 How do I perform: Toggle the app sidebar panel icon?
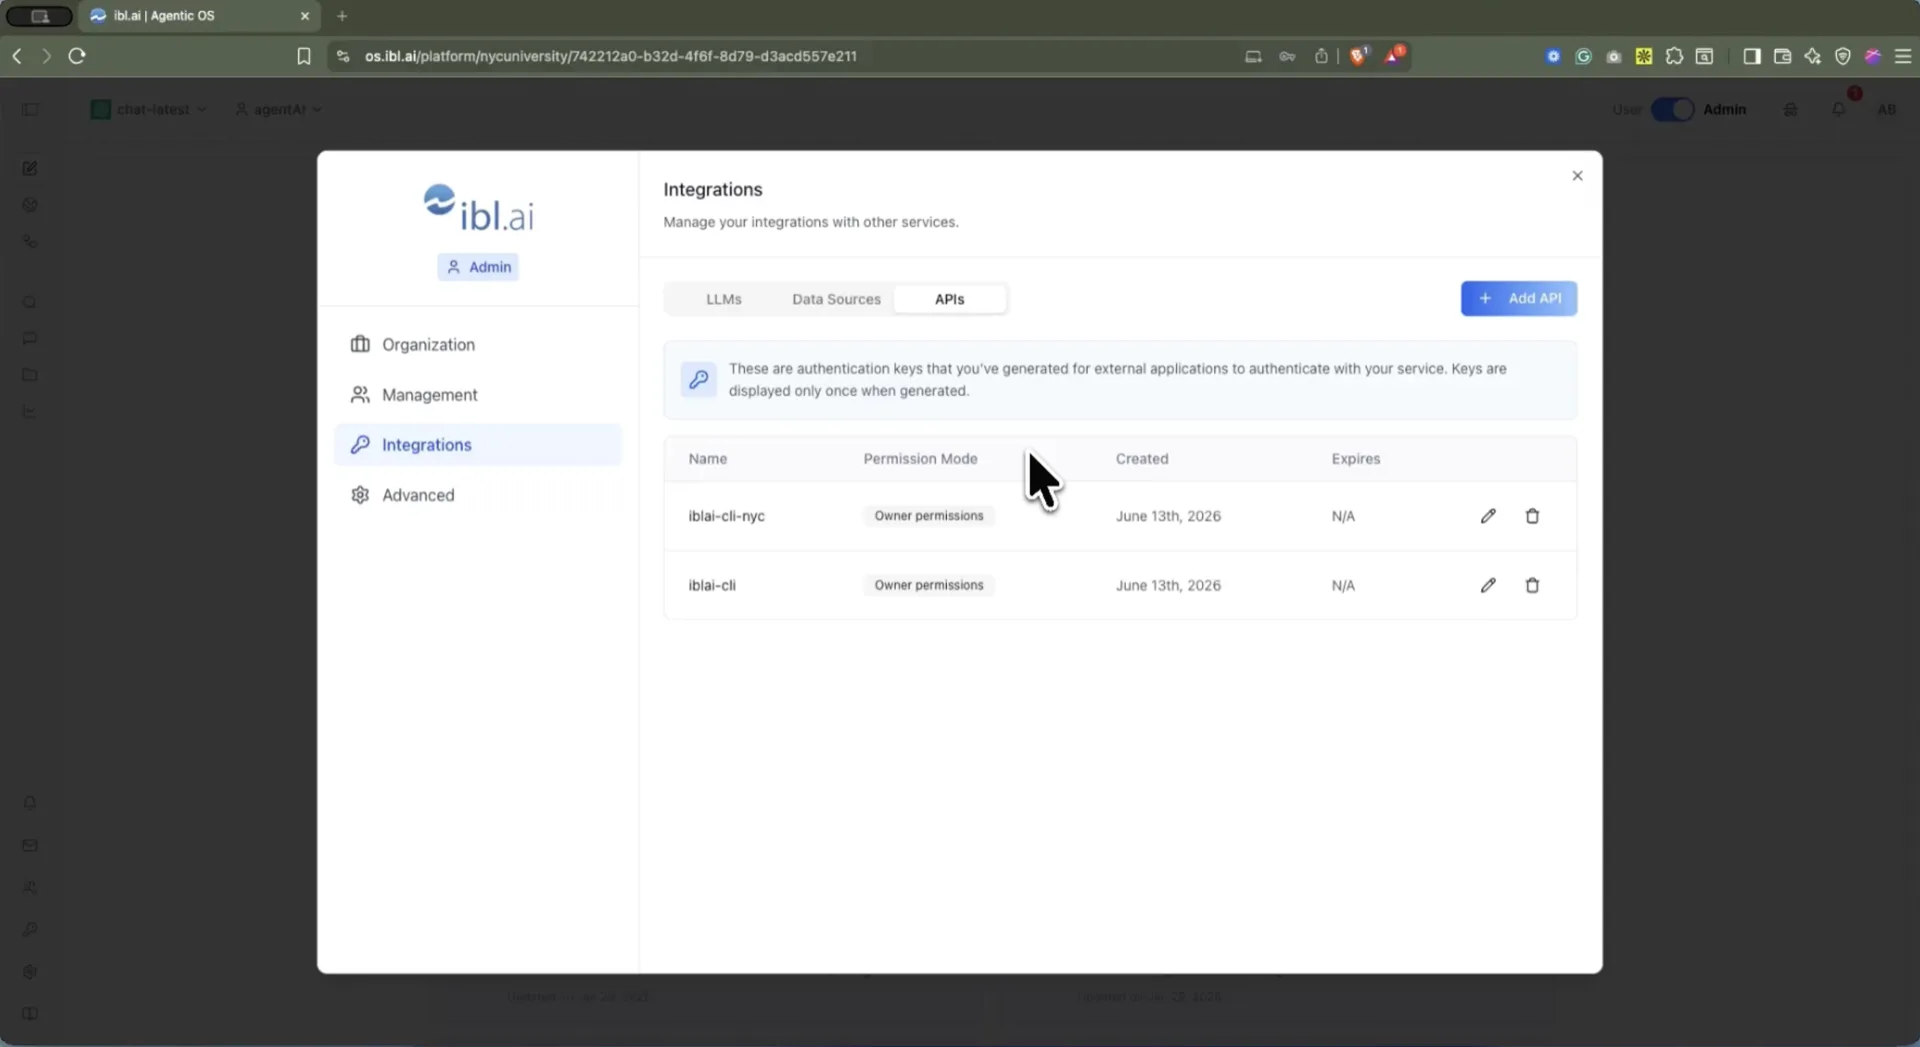(x=30, y=109)
